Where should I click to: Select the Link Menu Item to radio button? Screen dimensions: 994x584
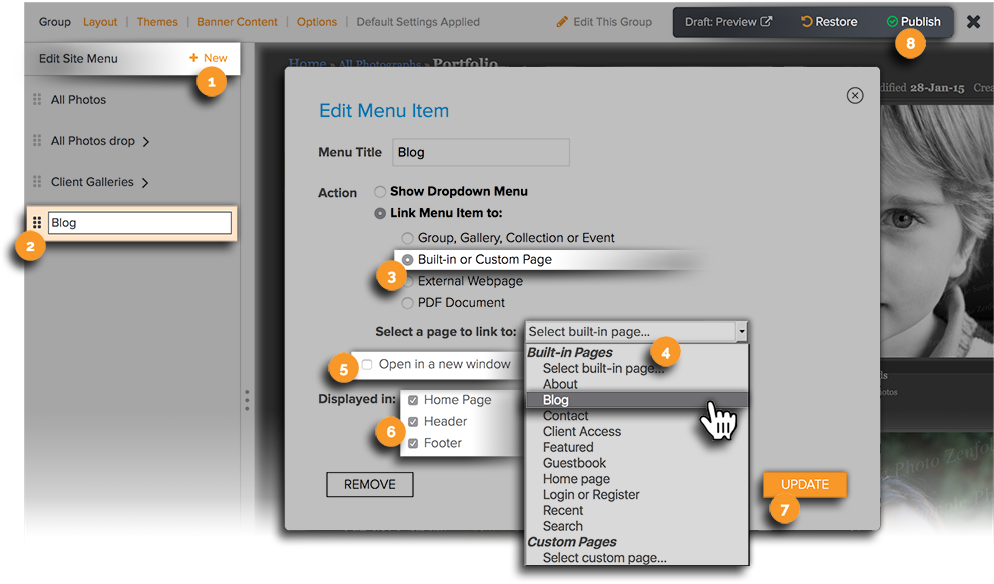(380, 213)
